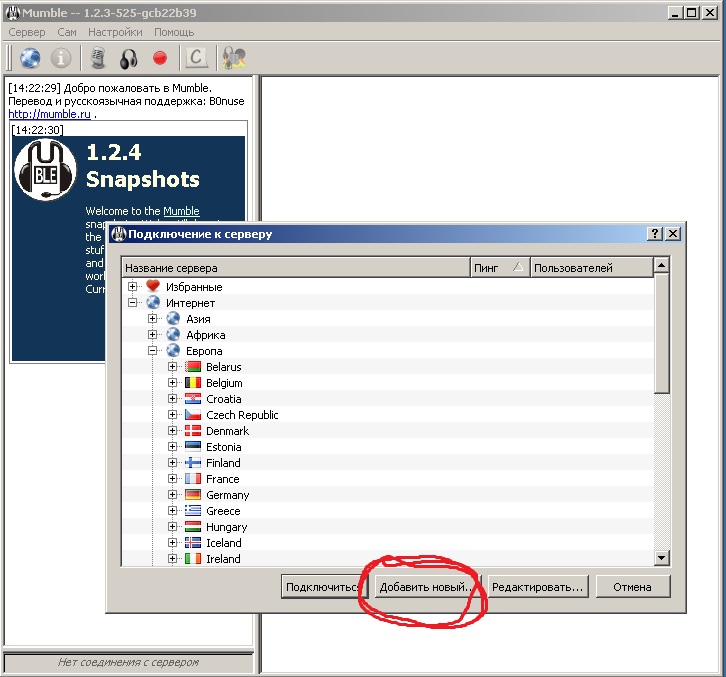
Task: Expand the France server list
Action: click(x=172, y=479)
